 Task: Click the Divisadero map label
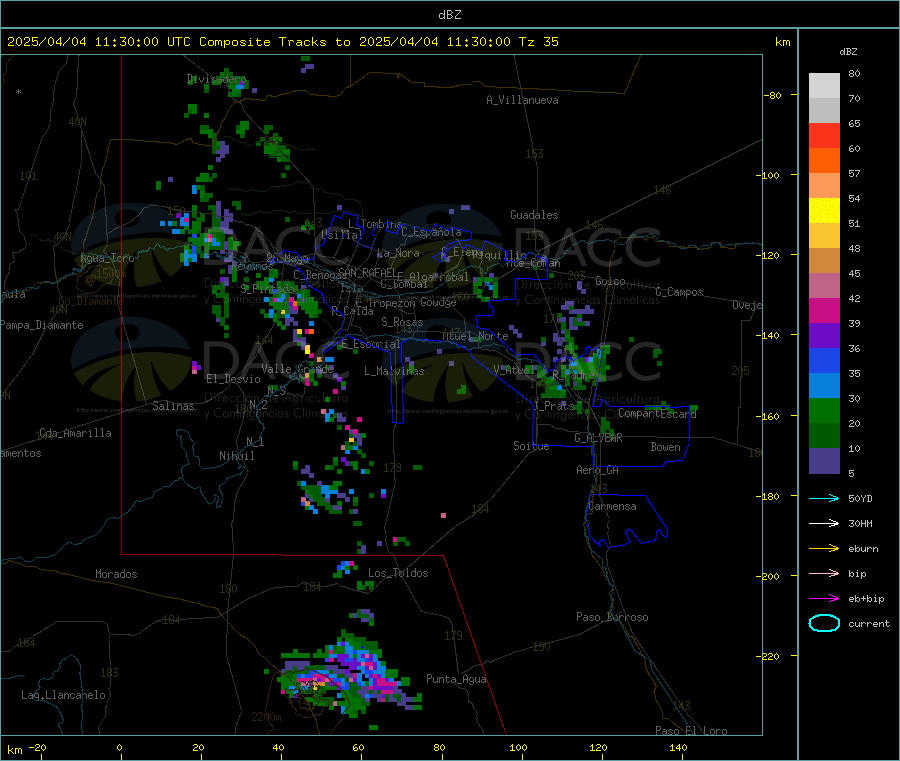tap(216, 79)
